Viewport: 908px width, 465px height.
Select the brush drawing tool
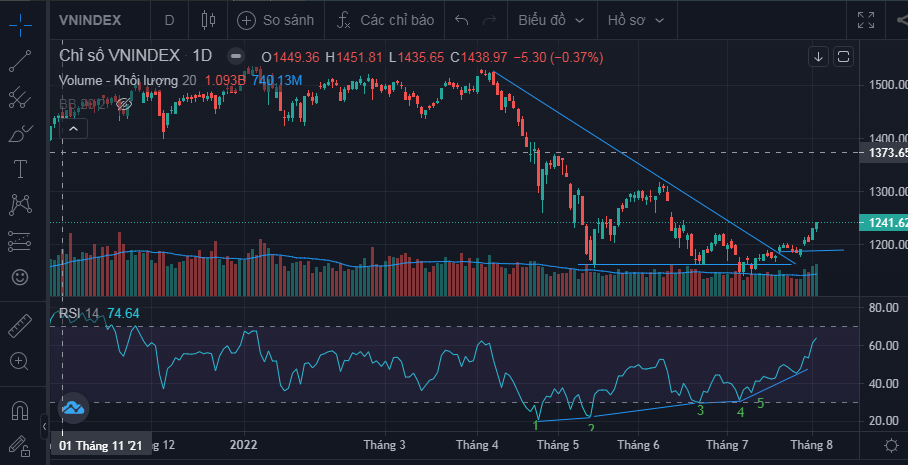click(20, 133)
